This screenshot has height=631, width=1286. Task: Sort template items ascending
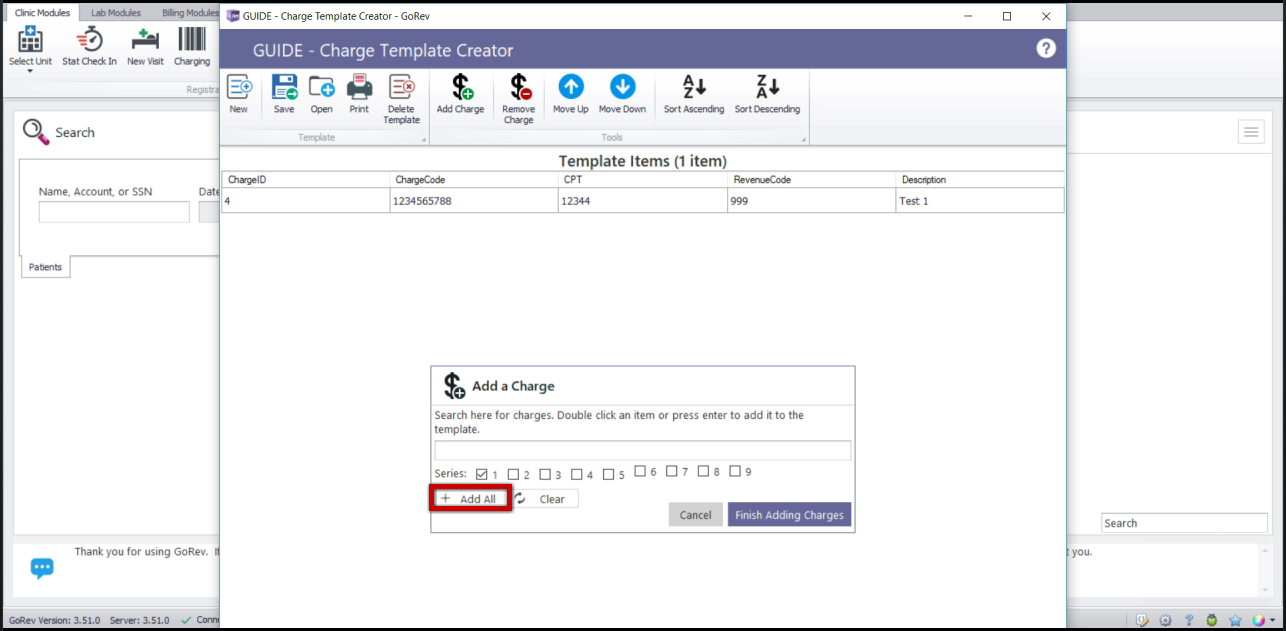(694, 94)
